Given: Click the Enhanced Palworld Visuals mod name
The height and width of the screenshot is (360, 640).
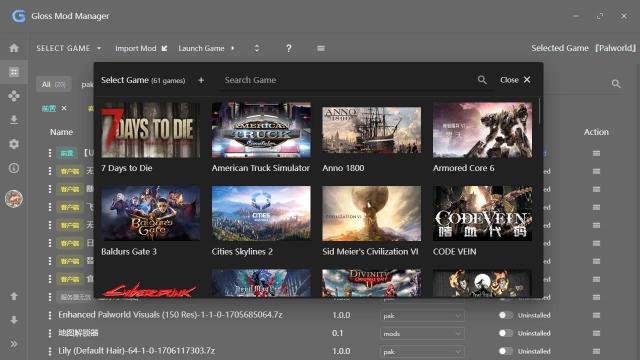Looking at the screenshot, I should [170, 315].
